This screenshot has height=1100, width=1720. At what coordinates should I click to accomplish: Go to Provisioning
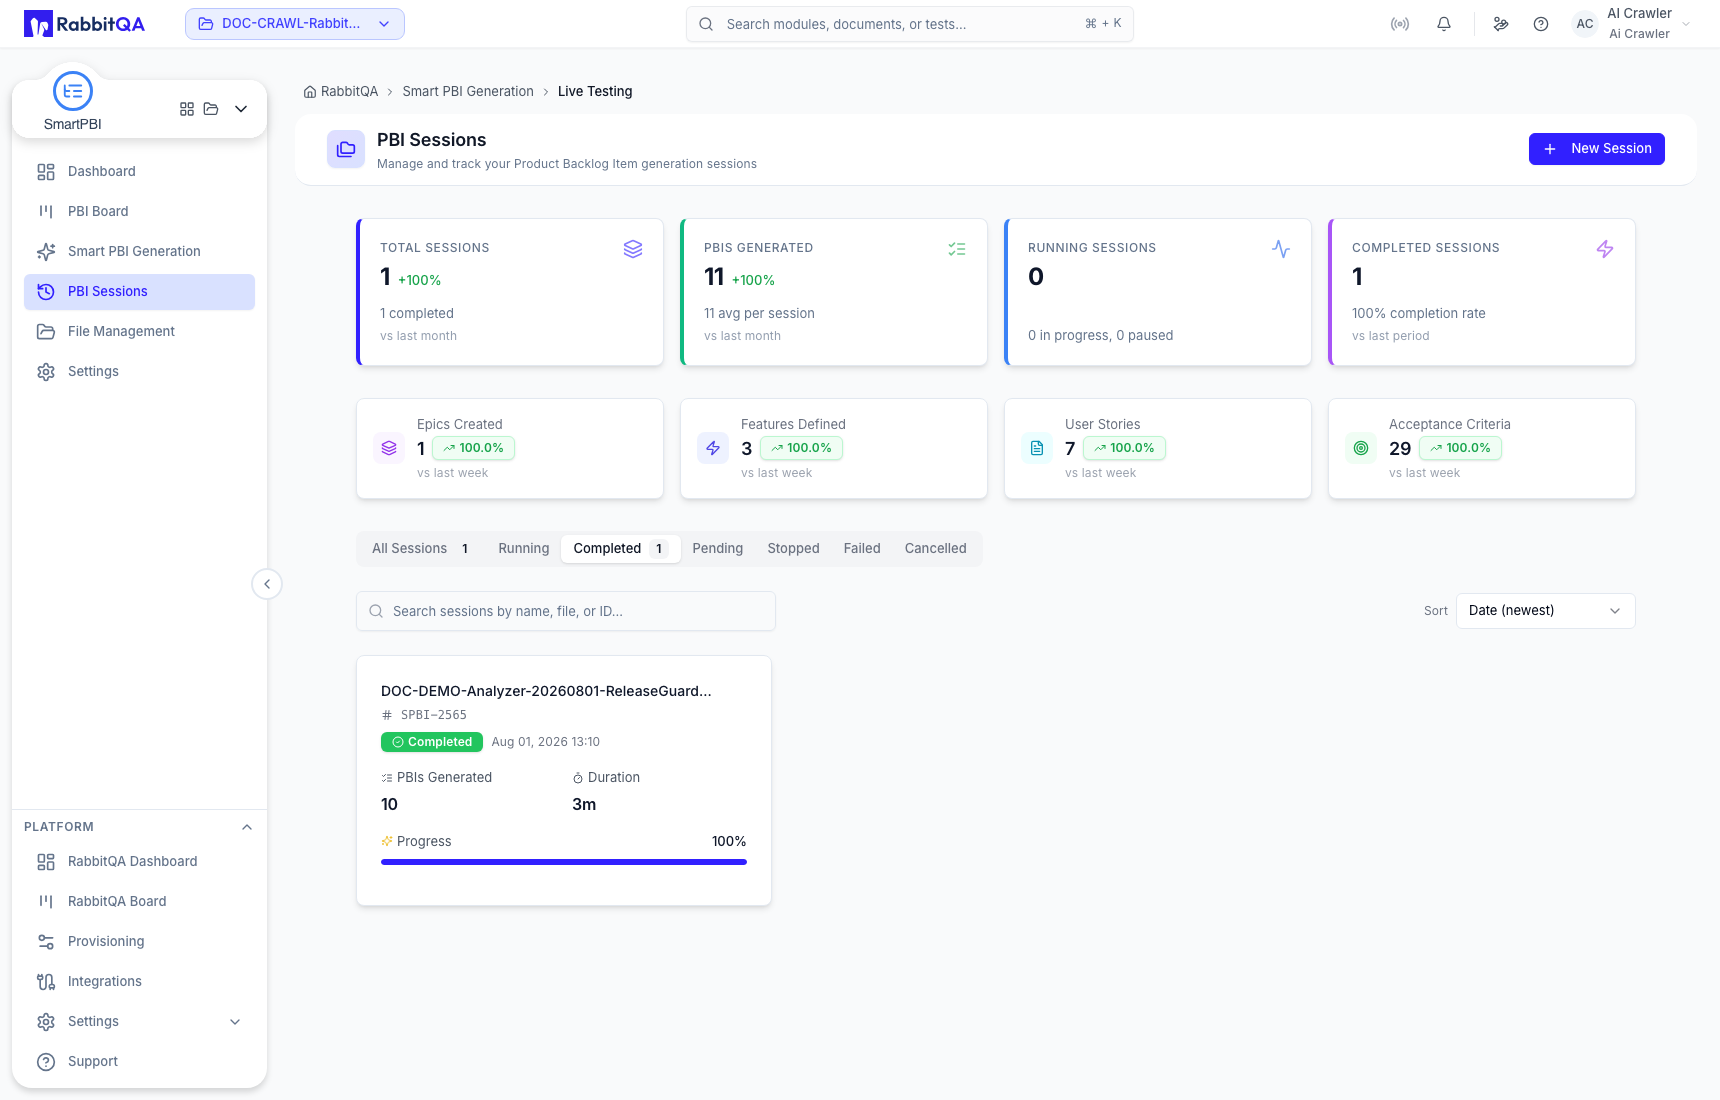point(140,942)
